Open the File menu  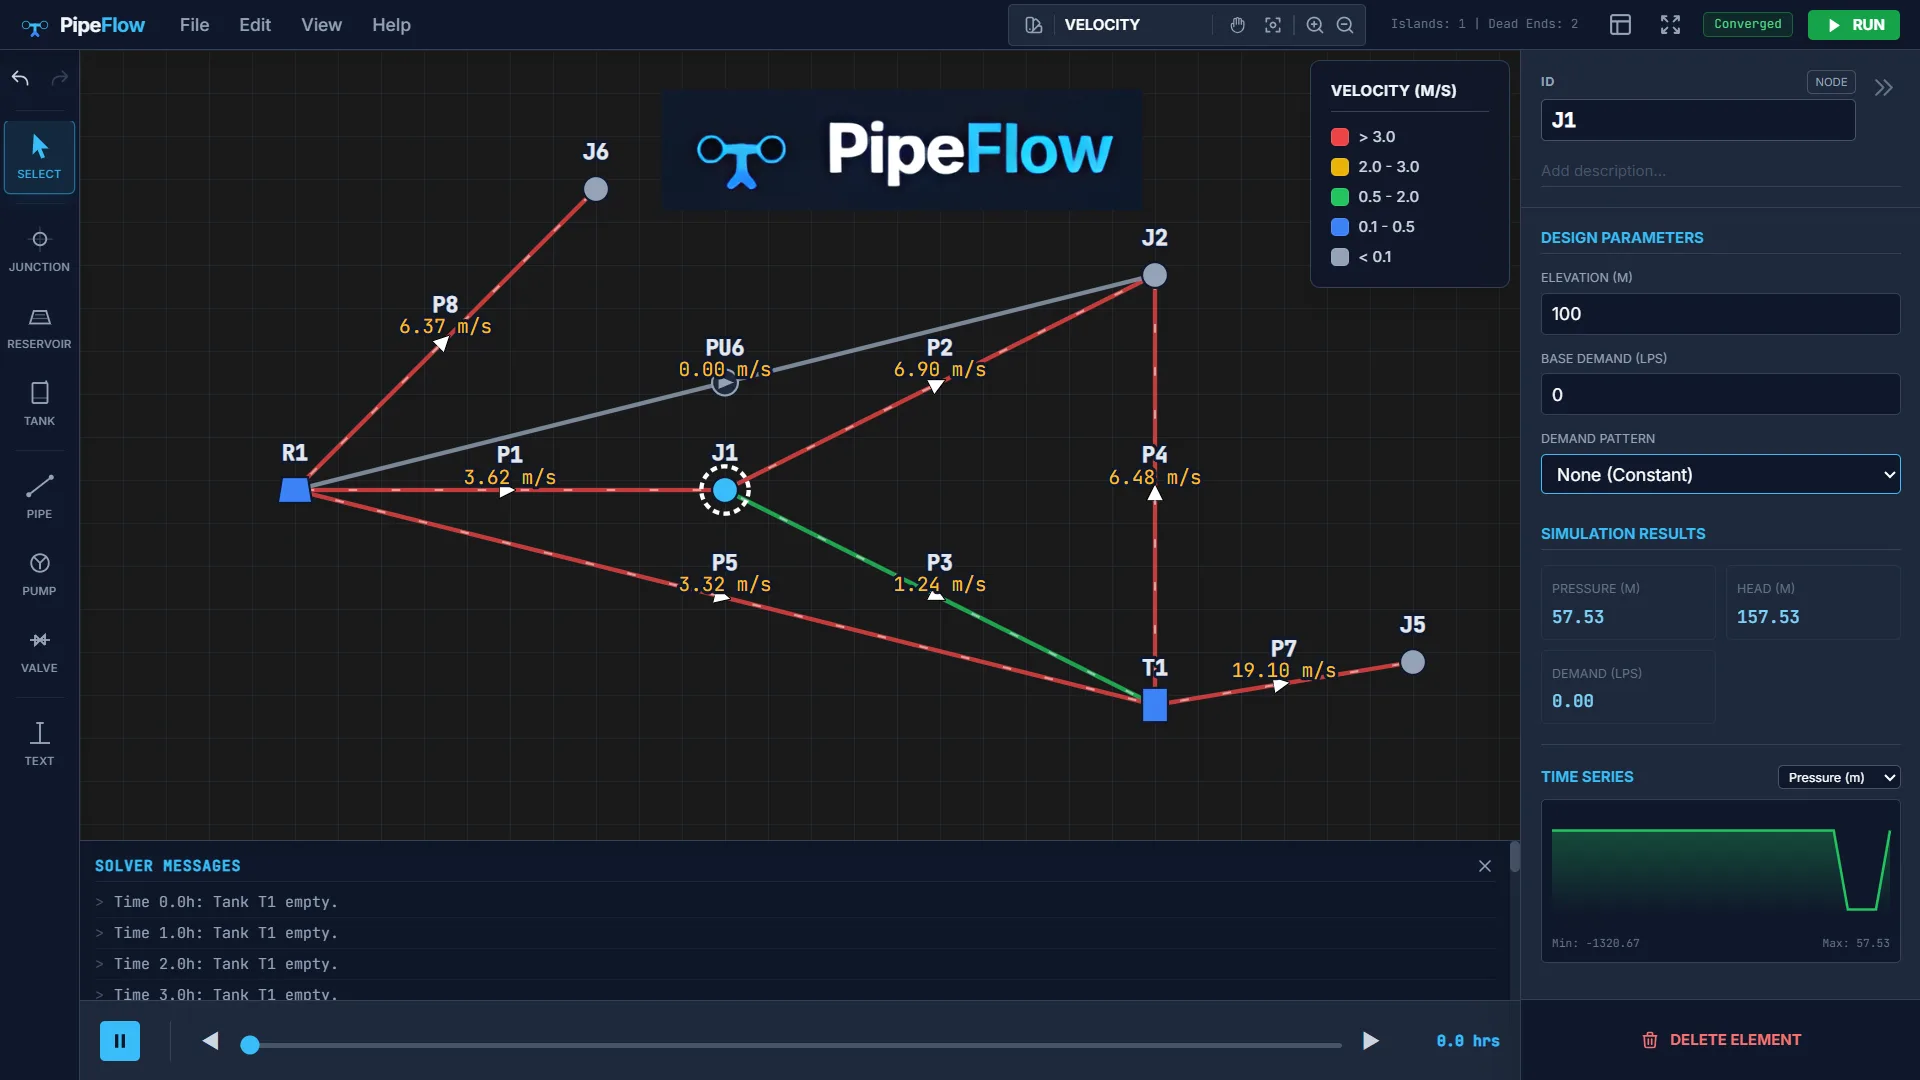coord(194,25)
